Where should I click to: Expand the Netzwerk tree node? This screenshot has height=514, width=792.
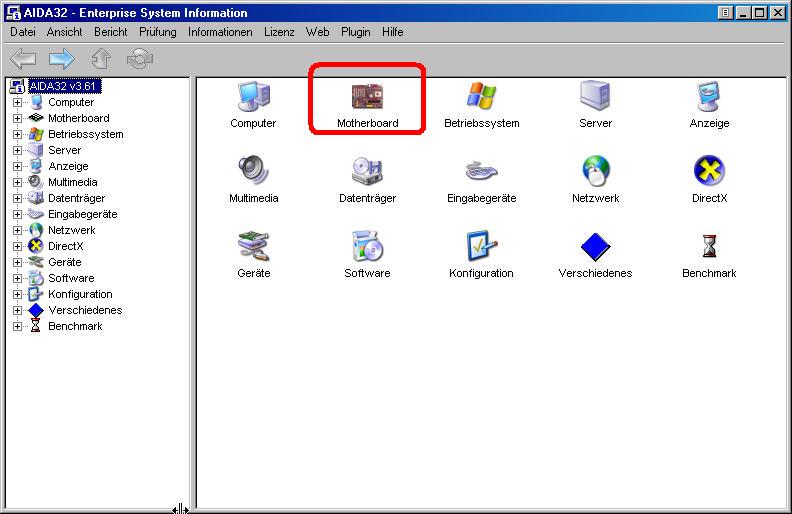(17, 230)
